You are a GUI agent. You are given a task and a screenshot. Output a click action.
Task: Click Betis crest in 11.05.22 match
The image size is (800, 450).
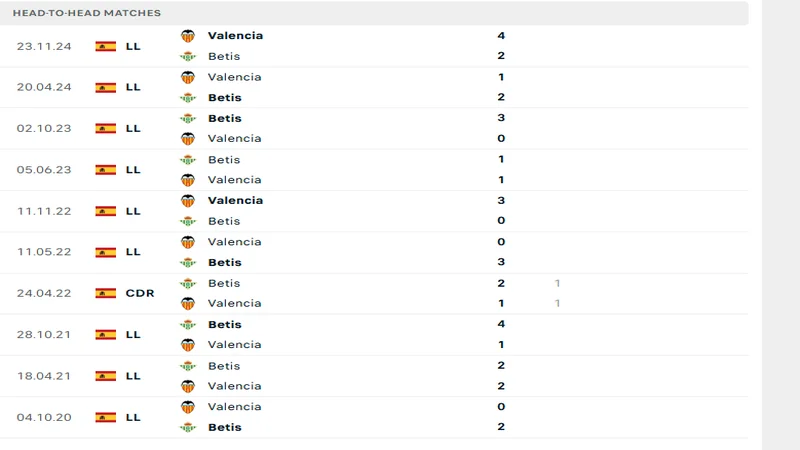187,262
